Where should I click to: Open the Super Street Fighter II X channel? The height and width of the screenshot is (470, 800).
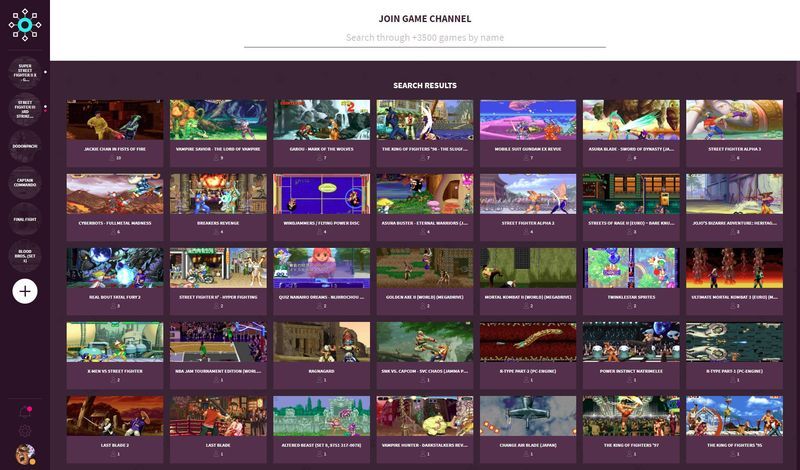pyautogui.click(x=24, y=72)
